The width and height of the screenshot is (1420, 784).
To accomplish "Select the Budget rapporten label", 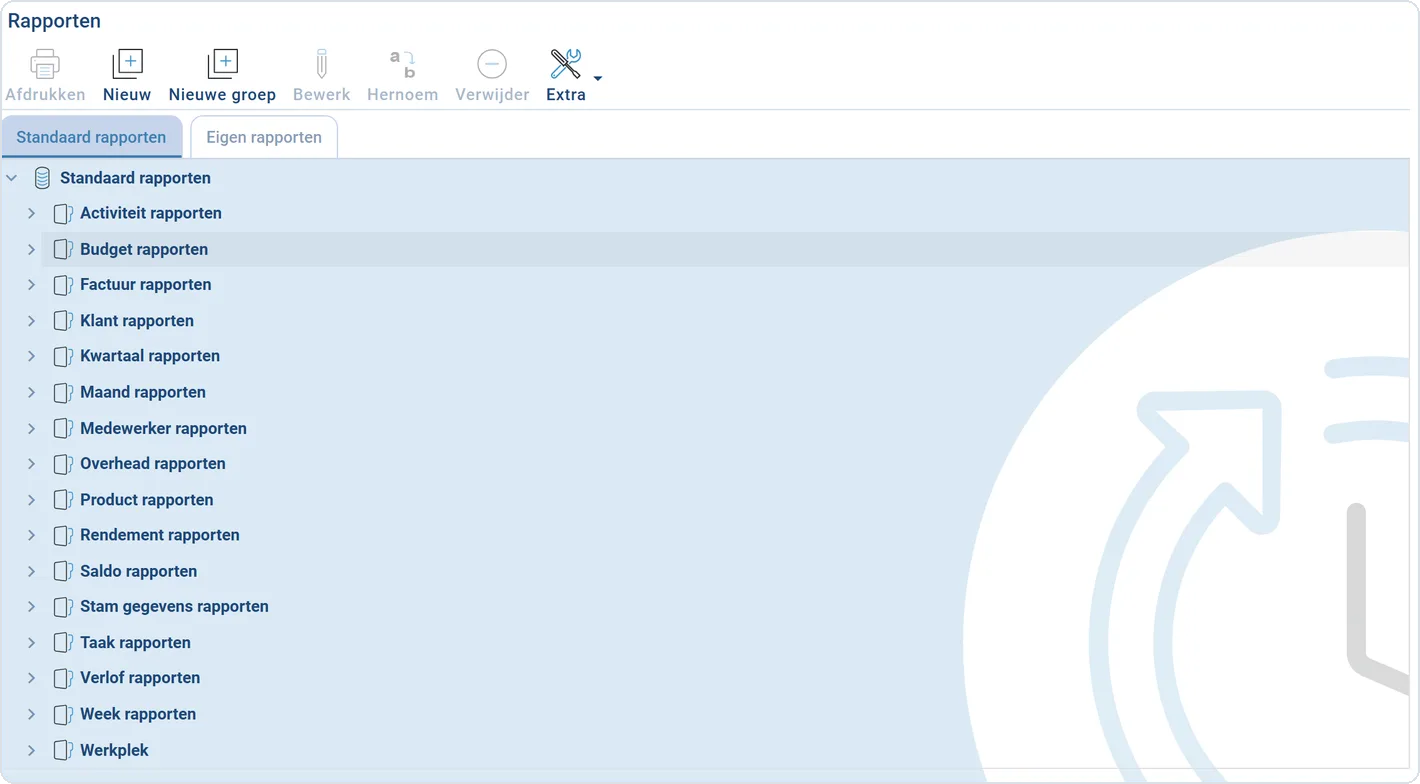I will click(x=144, y=249).
